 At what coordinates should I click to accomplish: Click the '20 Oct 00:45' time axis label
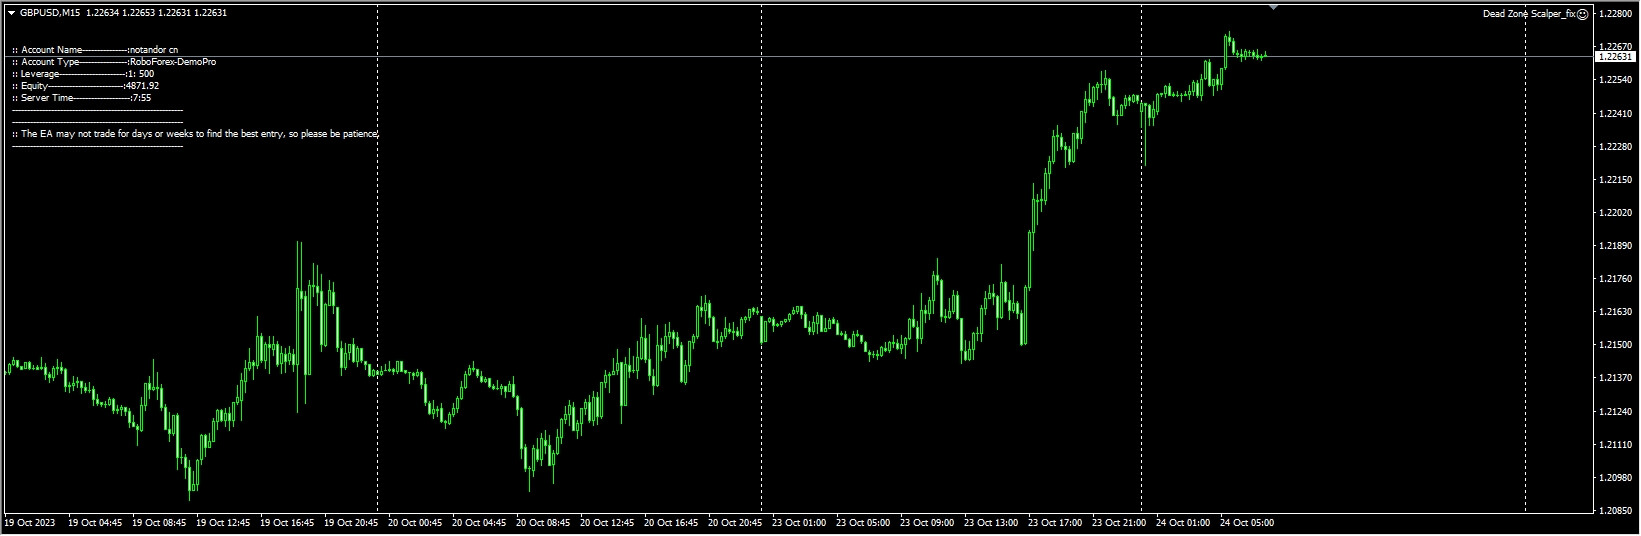click(x=415, y=522)
